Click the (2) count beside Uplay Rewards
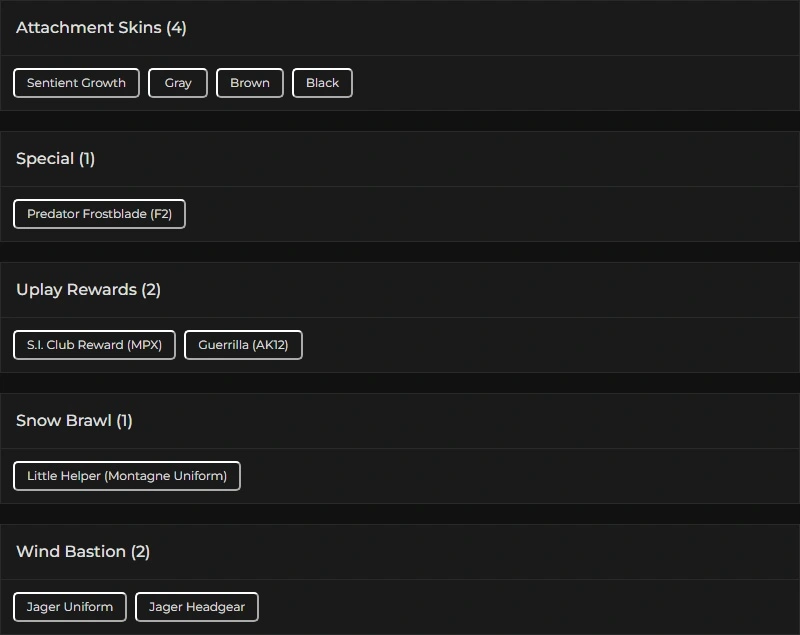Screen dimensions: 800x635 [x=151, y=290]
